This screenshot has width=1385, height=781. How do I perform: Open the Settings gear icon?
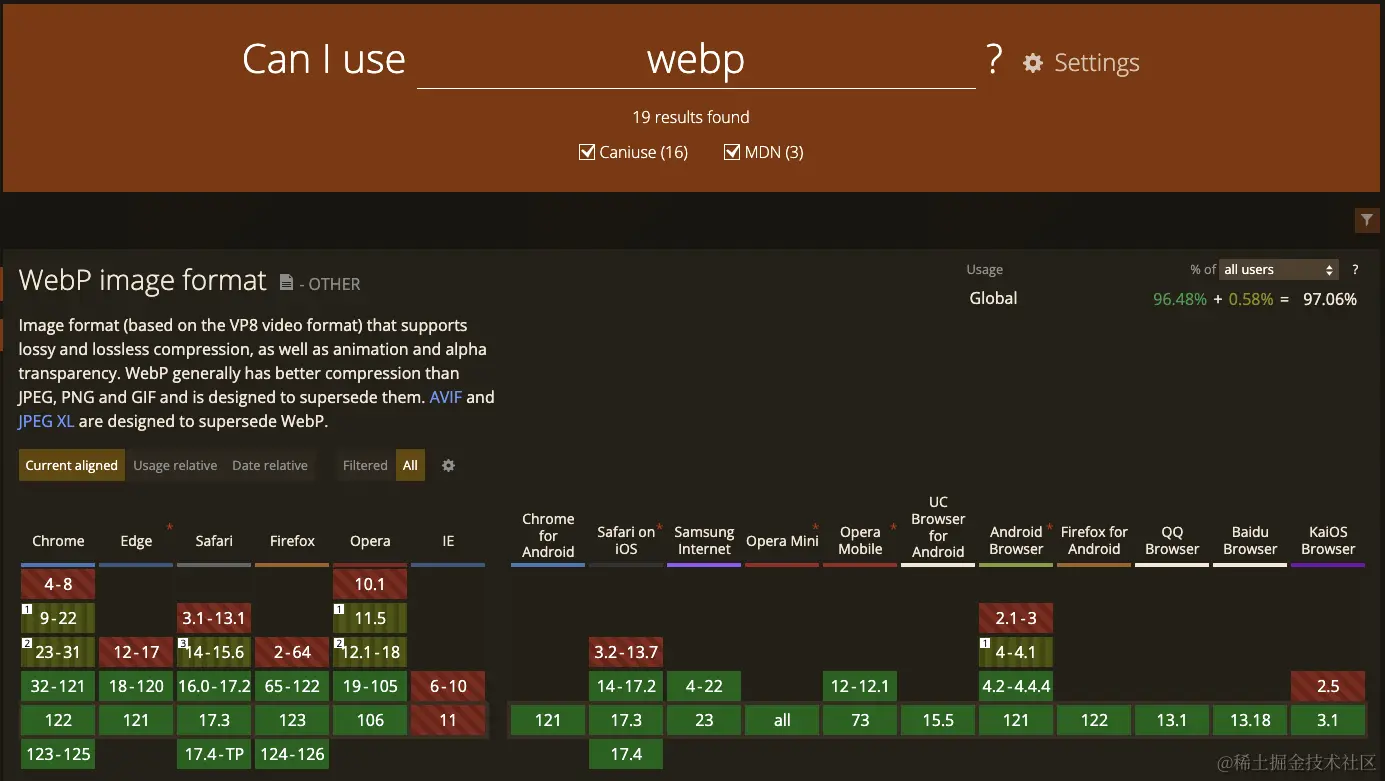1032,63
